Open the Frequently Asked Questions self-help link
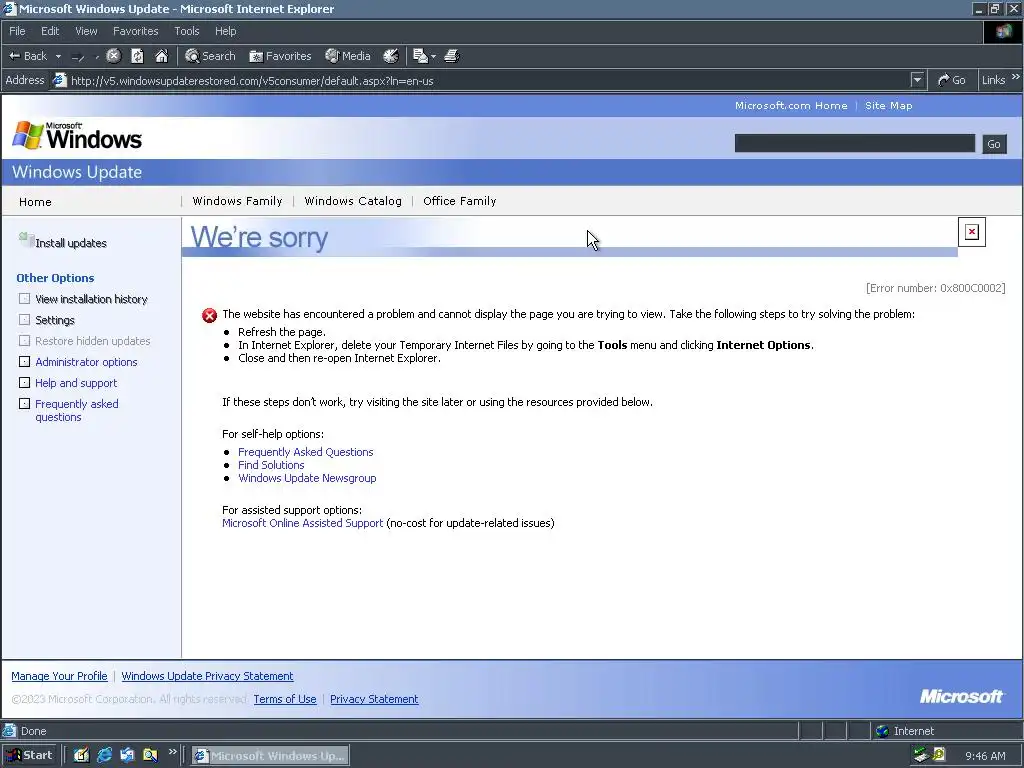The width and height of the screenshot is (1024, 768). [306, 452]
